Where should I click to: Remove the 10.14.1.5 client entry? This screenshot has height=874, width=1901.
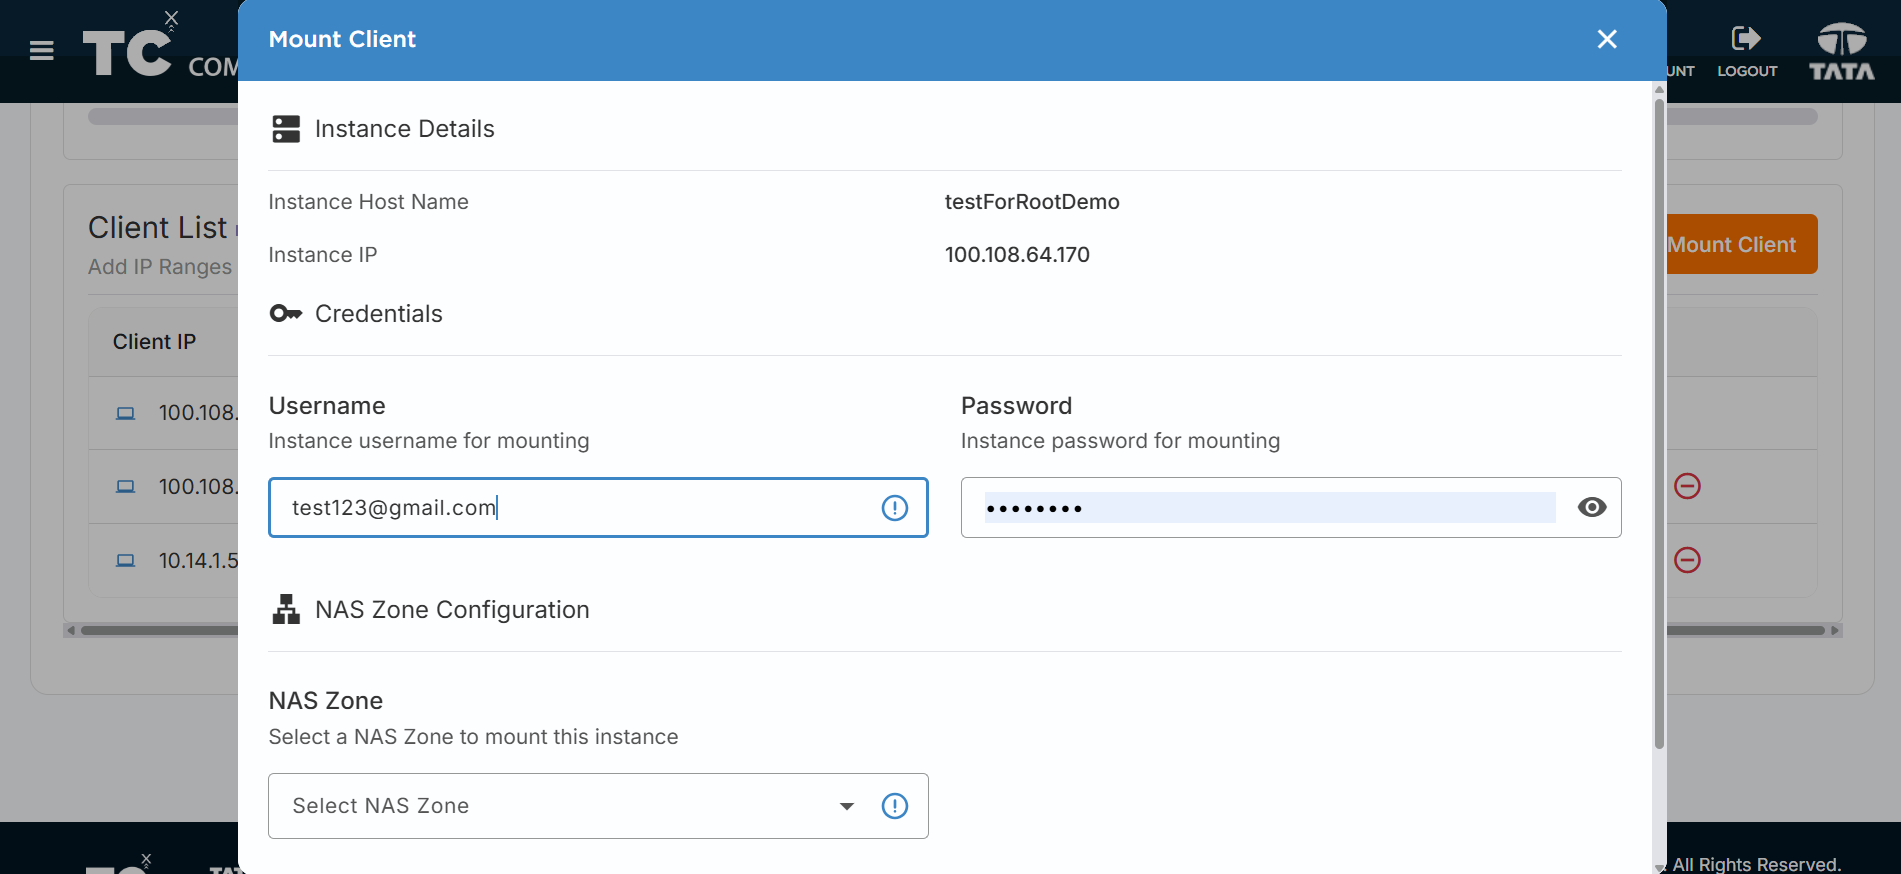(x=1687, y=560)
